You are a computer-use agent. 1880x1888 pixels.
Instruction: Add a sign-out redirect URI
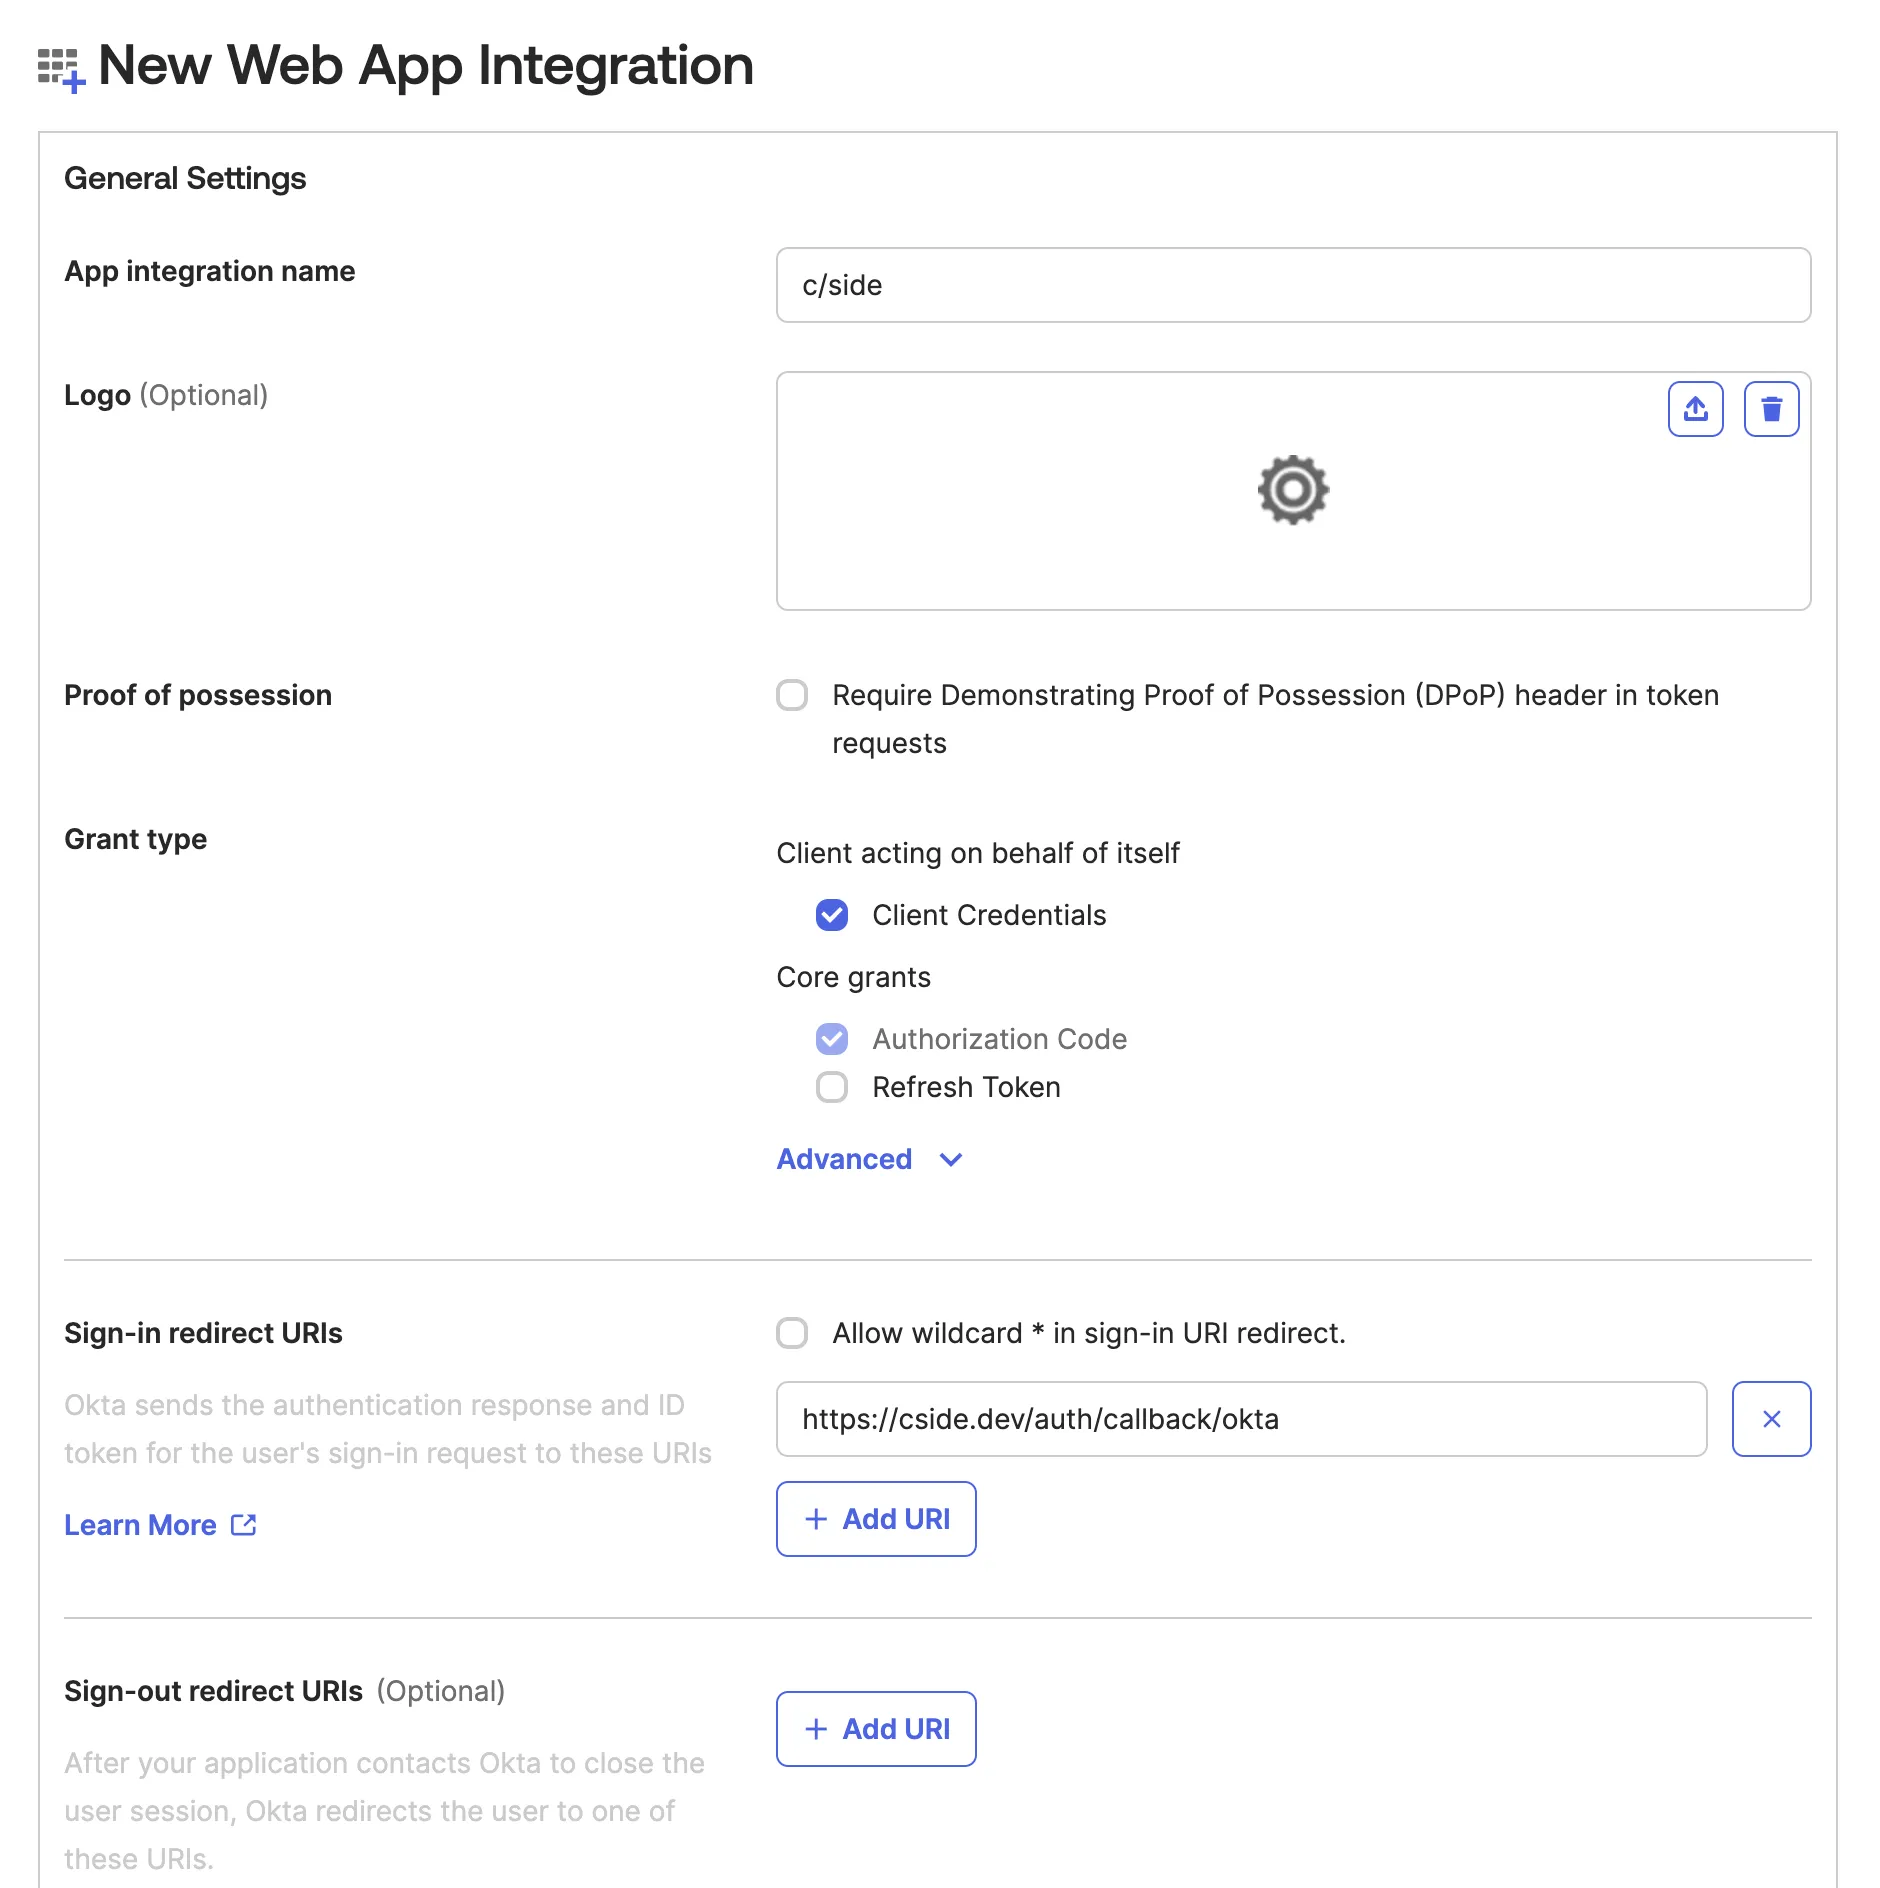876,1729
